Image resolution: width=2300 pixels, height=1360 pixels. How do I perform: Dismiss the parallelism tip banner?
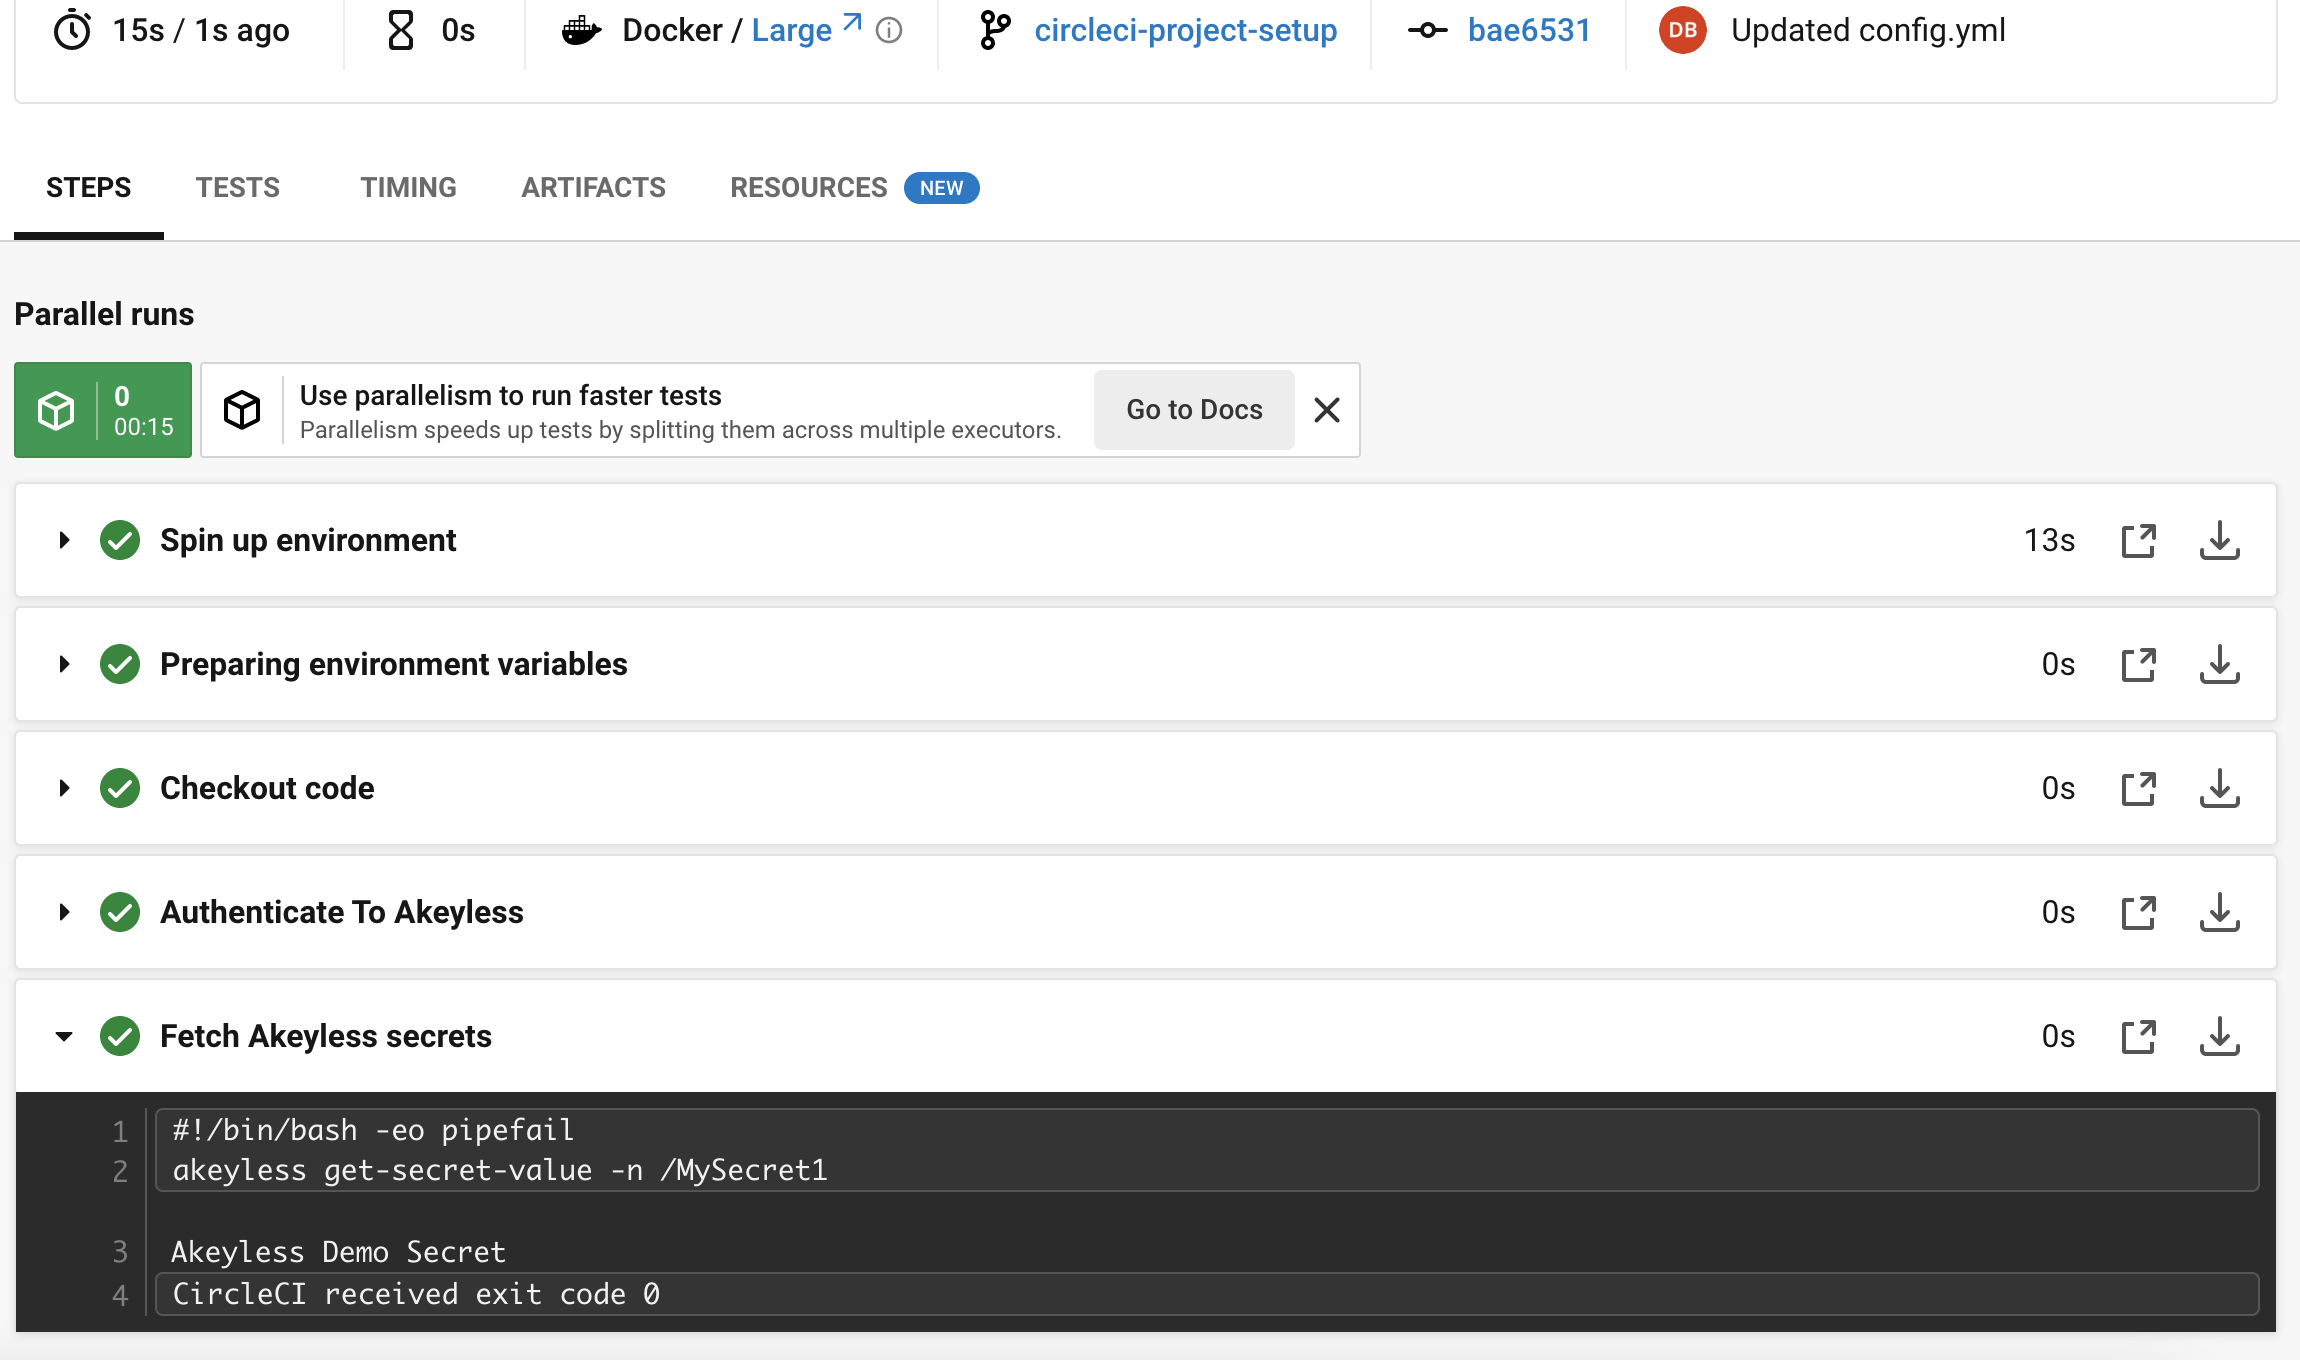(x=1327, y=410)
